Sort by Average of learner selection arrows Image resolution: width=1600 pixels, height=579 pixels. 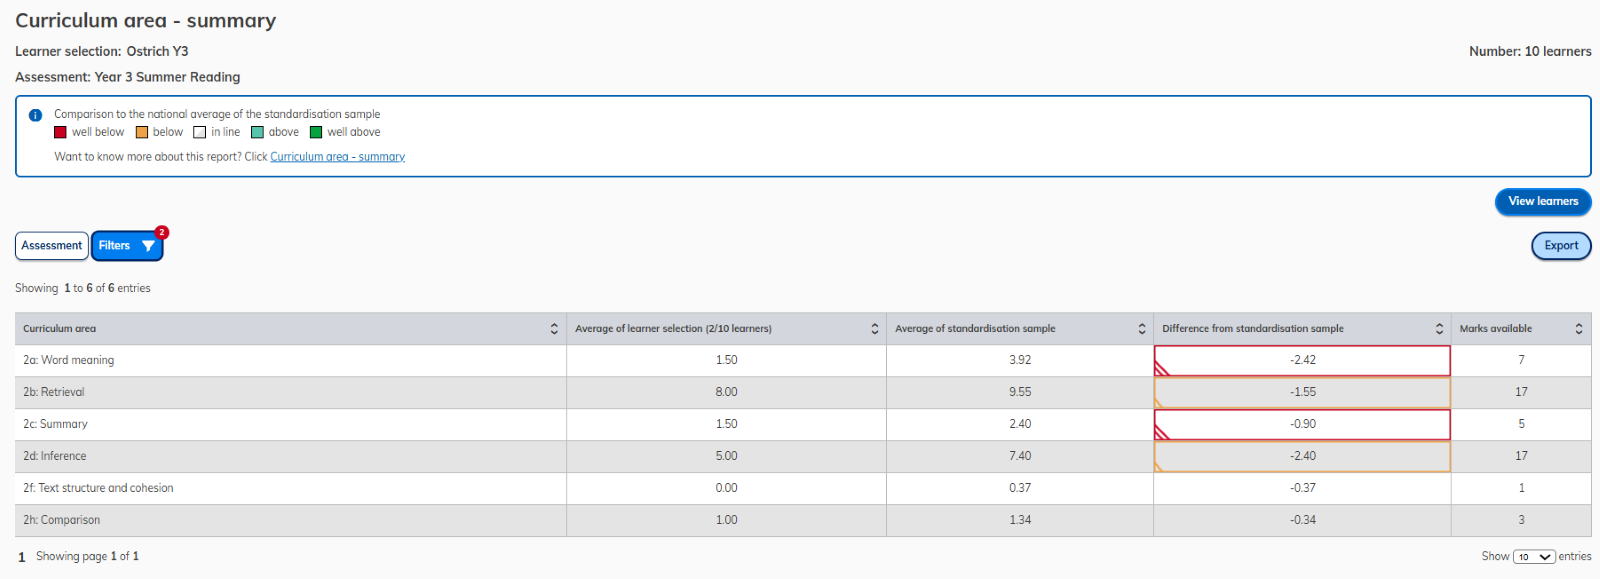(x=875, y=329)
